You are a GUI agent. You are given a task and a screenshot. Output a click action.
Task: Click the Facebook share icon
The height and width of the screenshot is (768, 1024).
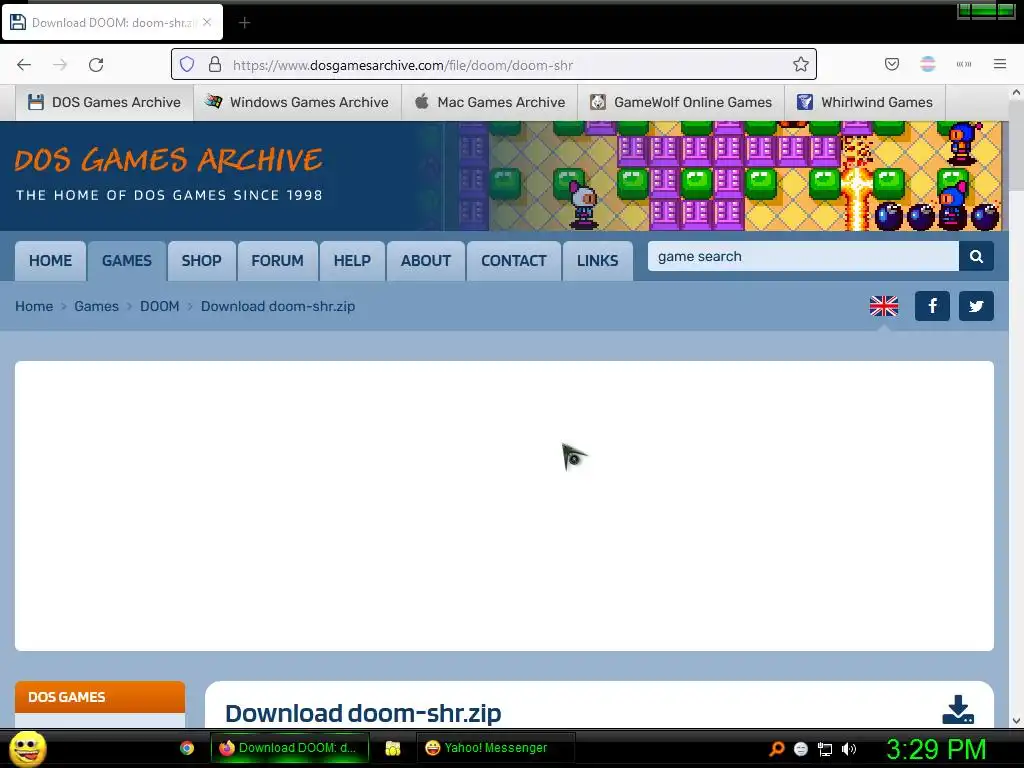click(933, 306)
